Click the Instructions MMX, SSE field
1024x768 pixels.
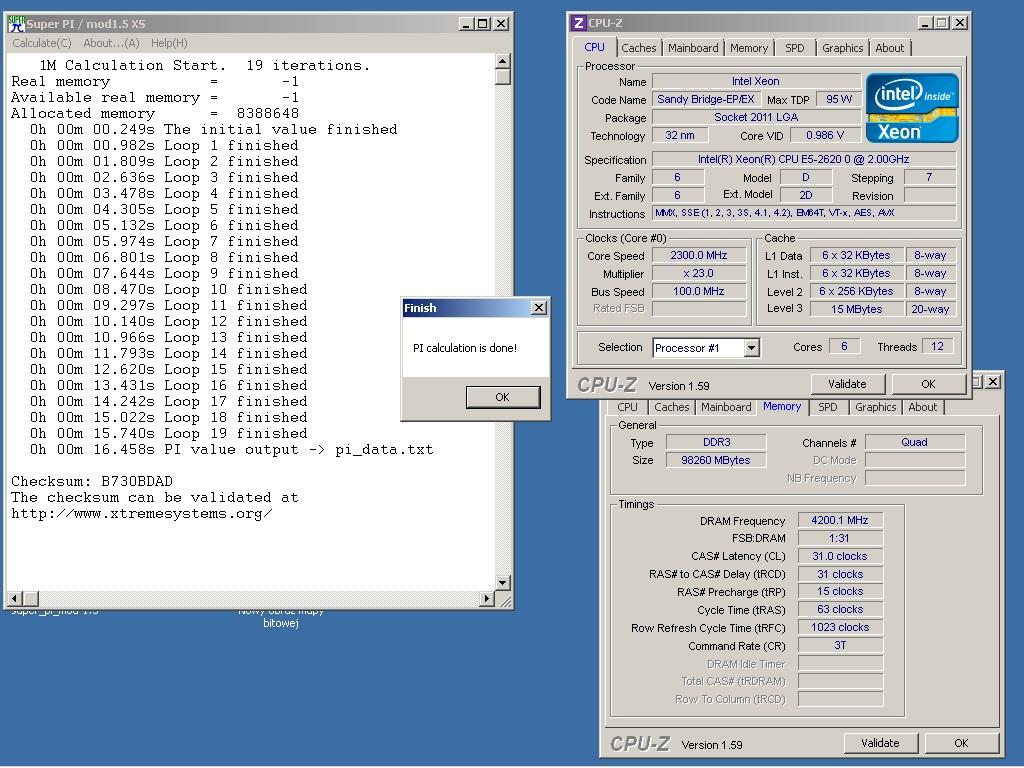tap(804, 213)
